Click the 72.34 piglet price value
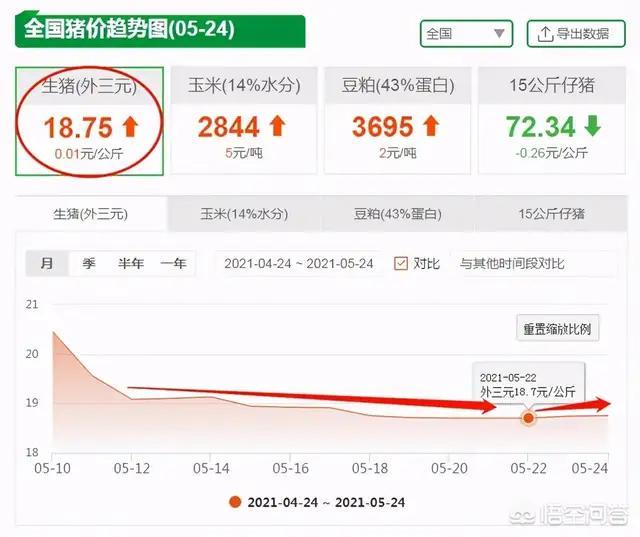 point(540,127)
